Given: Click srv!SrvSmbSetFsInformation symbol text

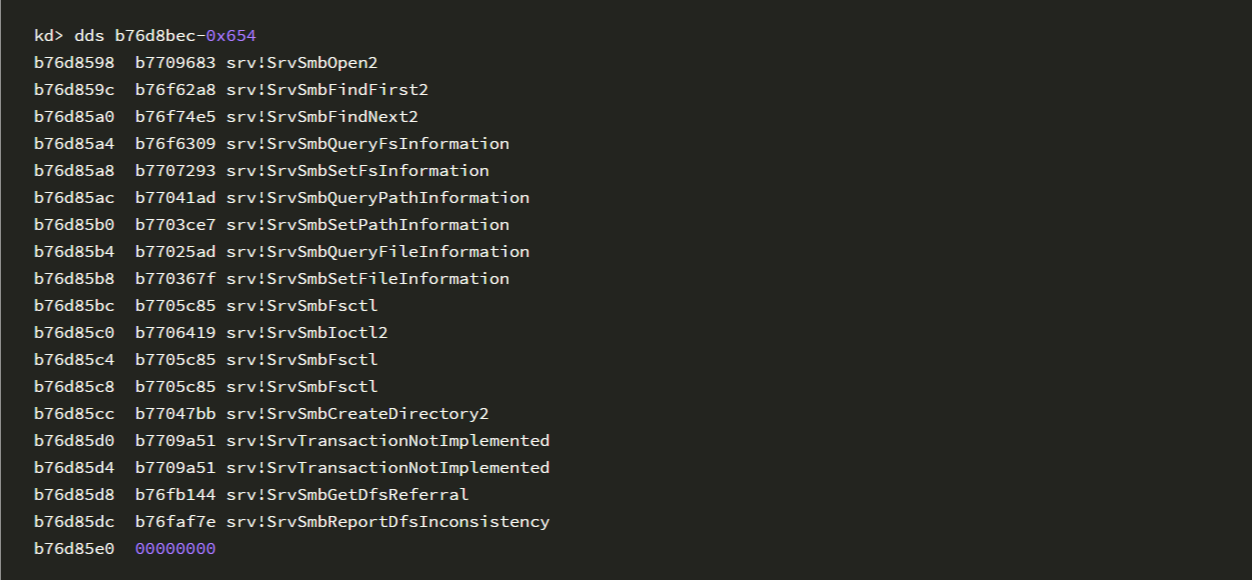Looking at the screenshot, I should click(x=358, y=171).
